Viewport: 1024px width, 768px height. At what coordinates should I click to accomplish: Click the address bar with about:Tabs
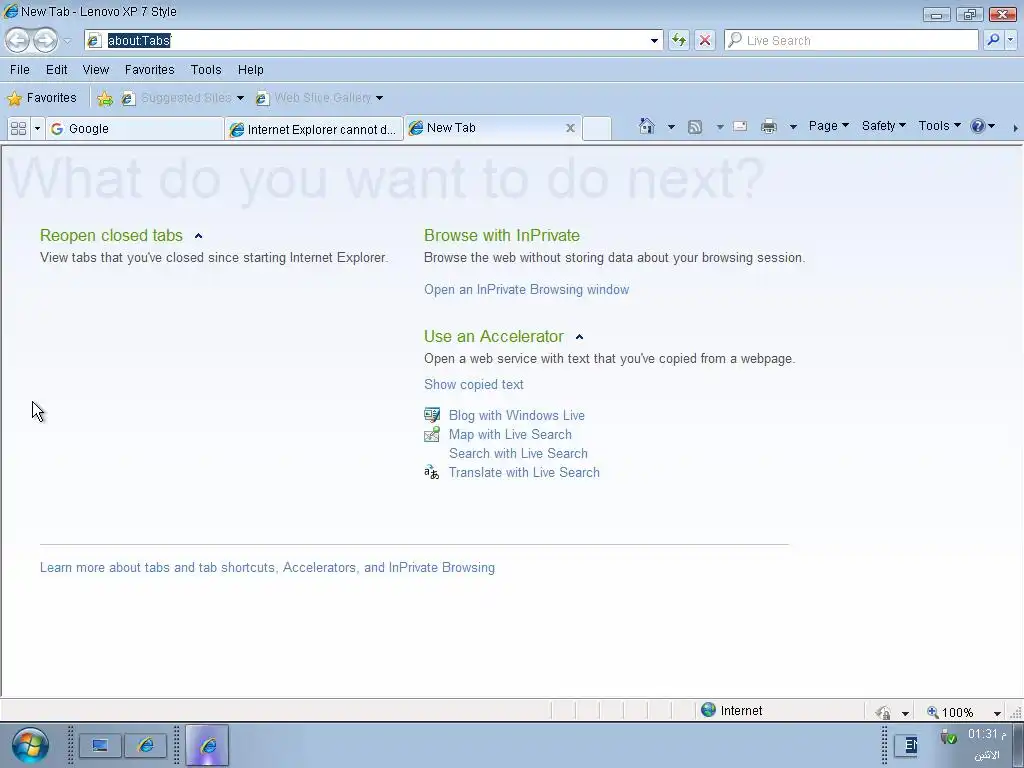(374, 40)
